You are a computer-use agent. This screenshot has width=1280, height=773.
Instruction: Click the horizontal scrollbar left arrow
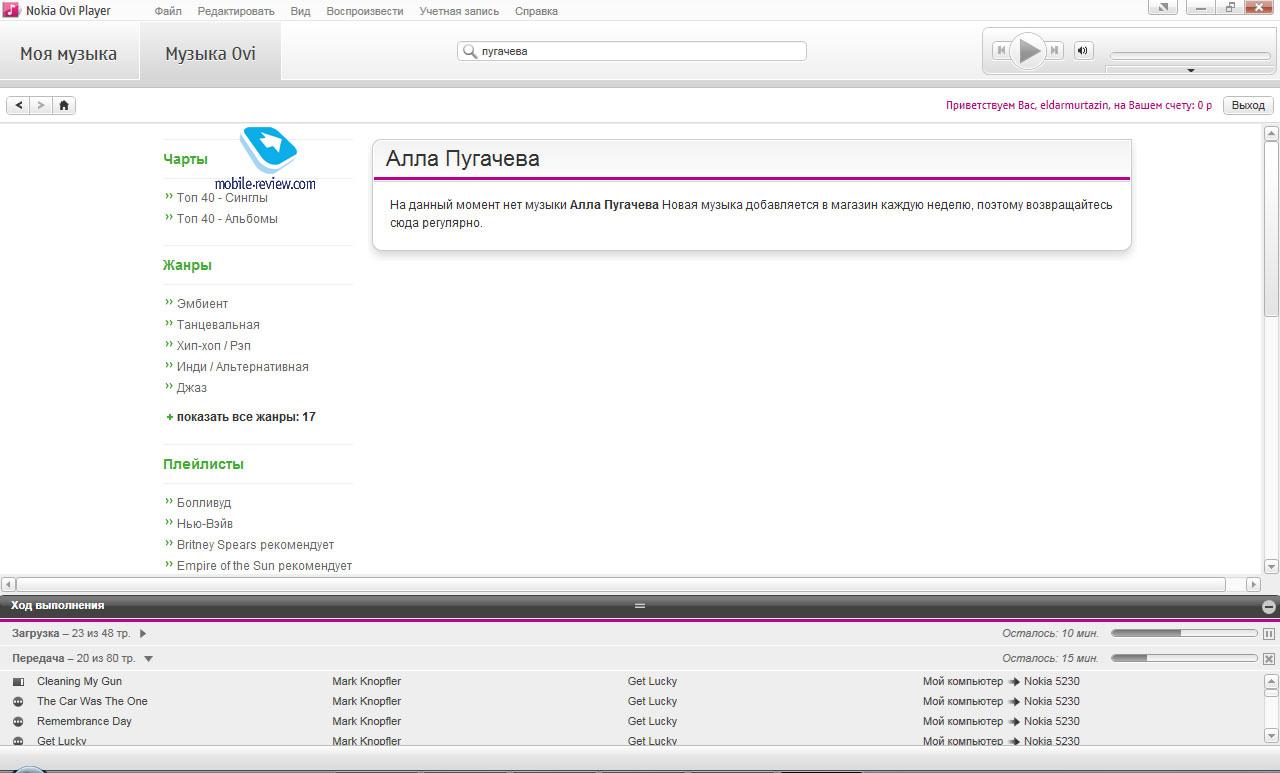tap(8, 584)
